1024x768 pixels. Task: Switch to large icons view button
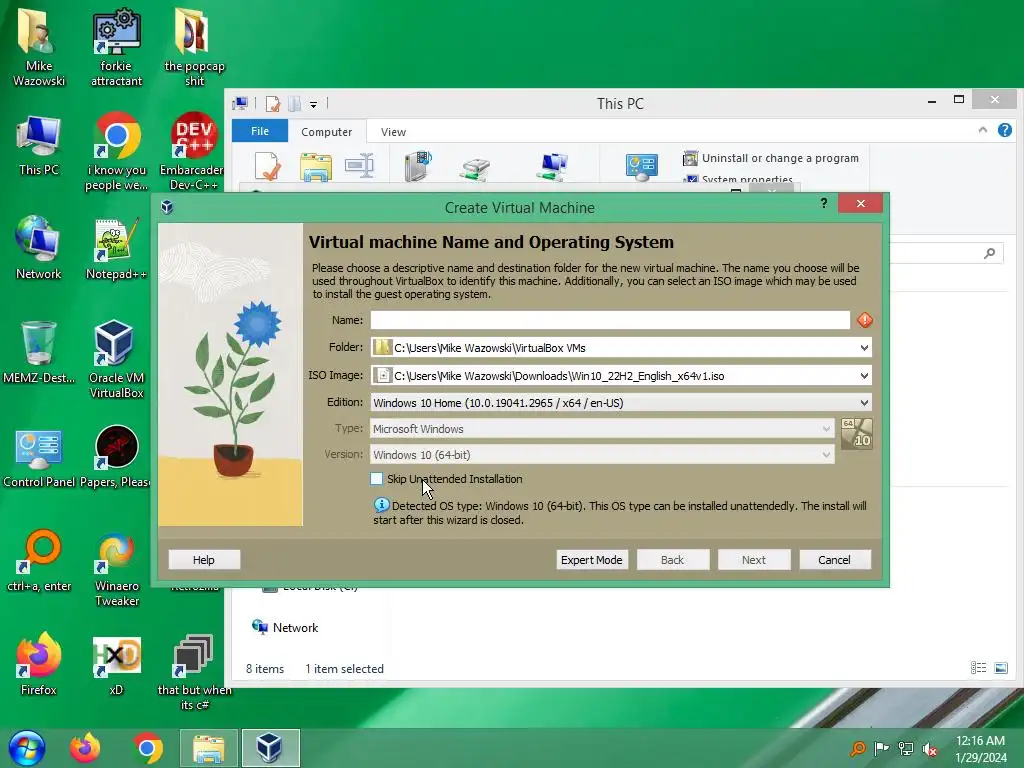tap(1001, 667)
